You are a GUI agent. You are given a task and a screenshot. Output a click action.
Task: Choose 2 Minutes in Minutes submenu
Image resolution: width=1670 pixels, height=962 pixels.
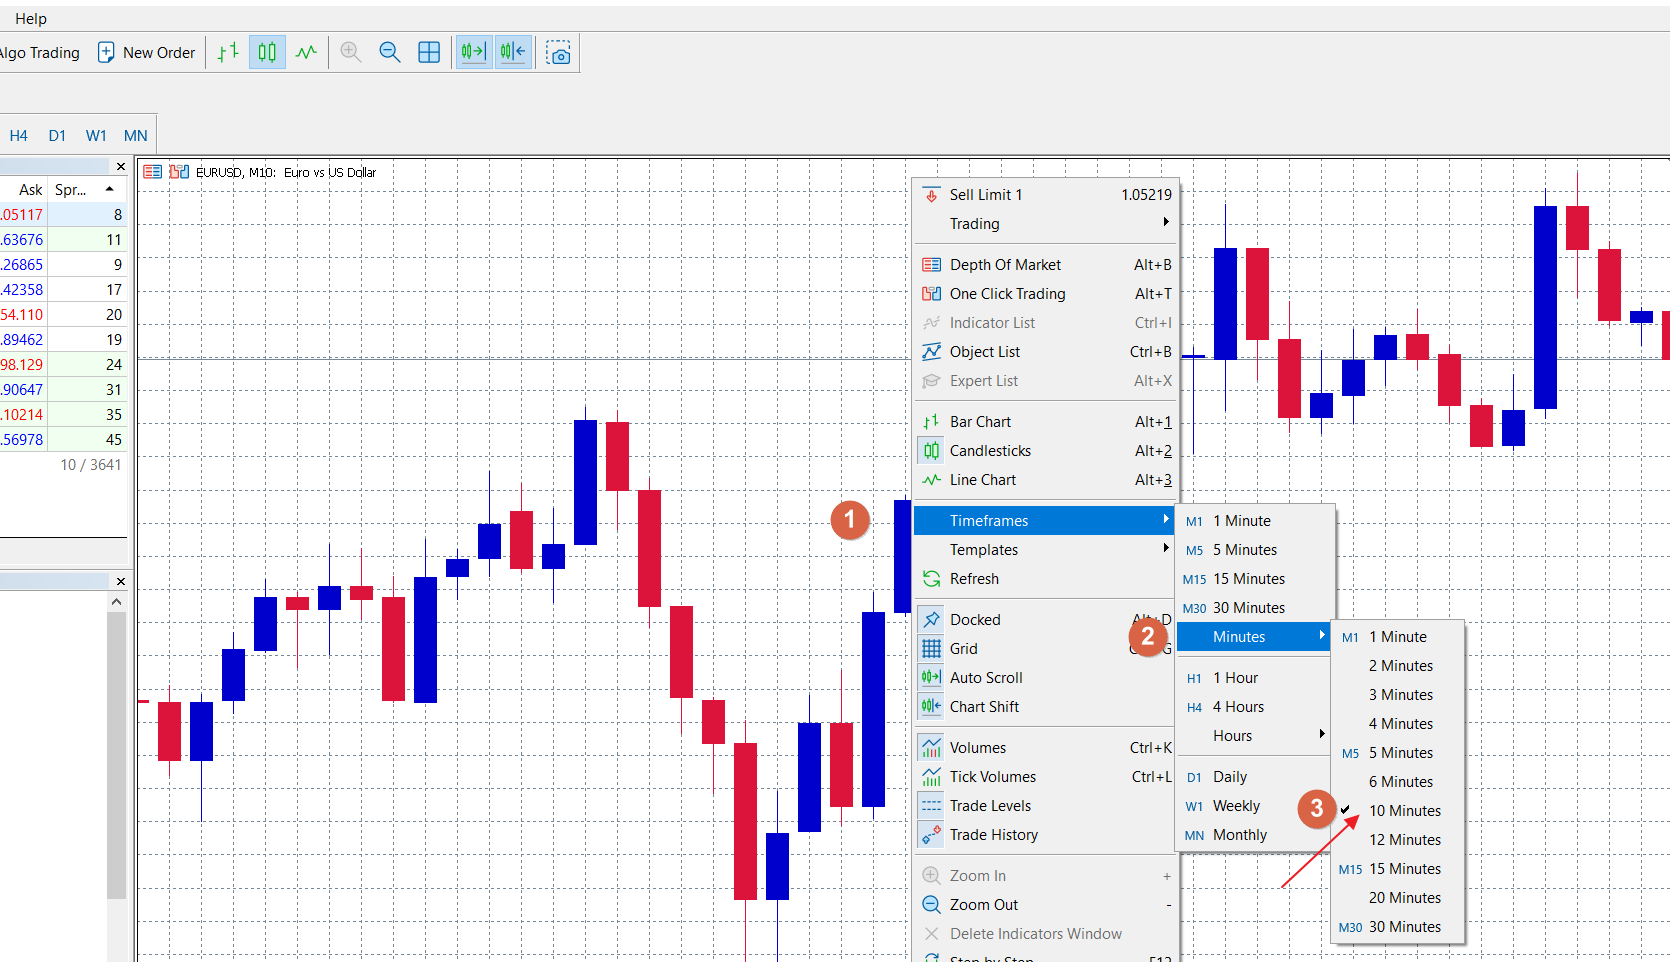click(1398, 666)
